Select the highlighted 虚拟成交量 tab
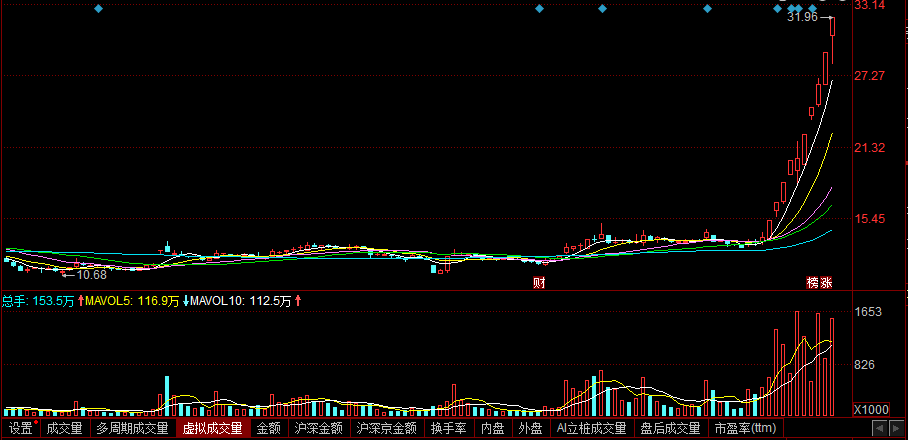This screenshot has width=908, height=440. [213, 428]
